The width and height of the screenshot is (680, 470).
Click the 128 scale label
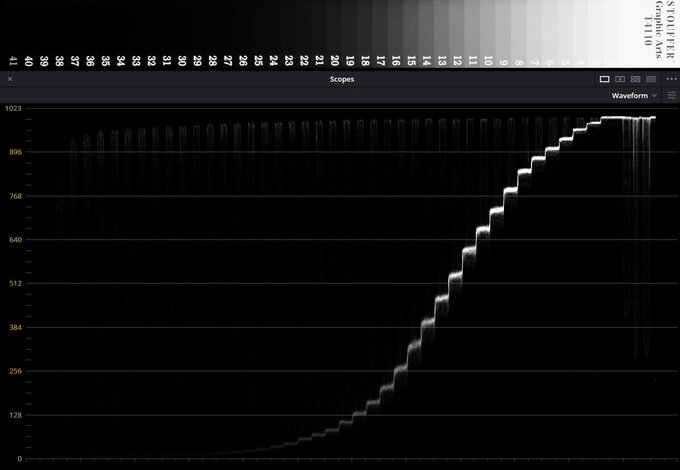pos(15,415)
